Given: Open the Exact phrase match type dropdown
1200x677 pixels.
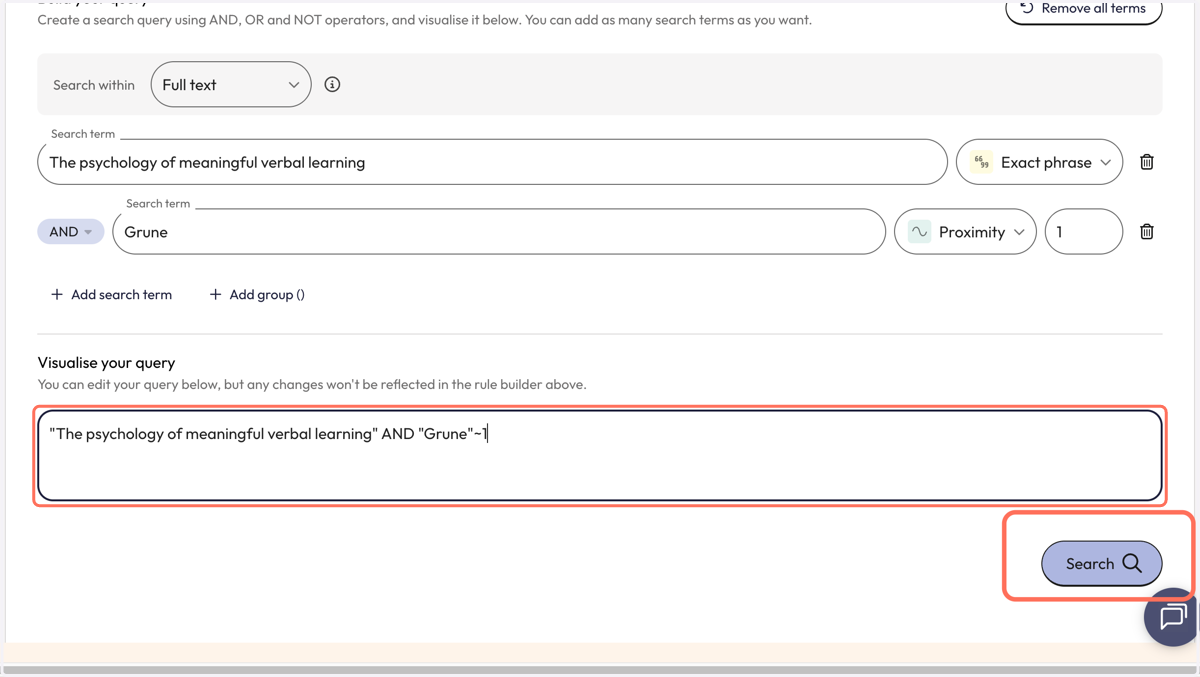Looking at the screenshot, I should (x=1039, y=162).
